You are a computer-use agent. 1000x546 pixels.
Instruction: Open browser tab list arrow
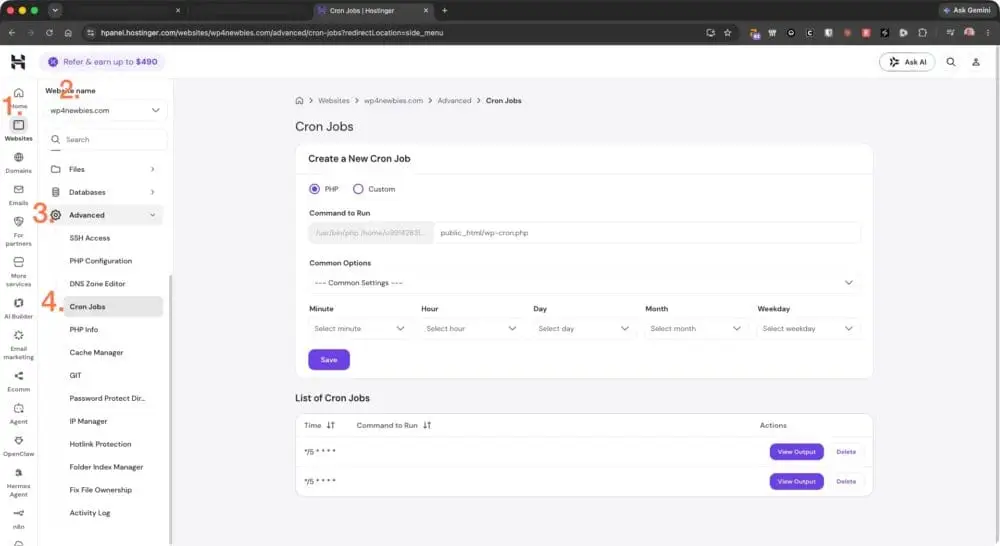click(x=55, y=10)
